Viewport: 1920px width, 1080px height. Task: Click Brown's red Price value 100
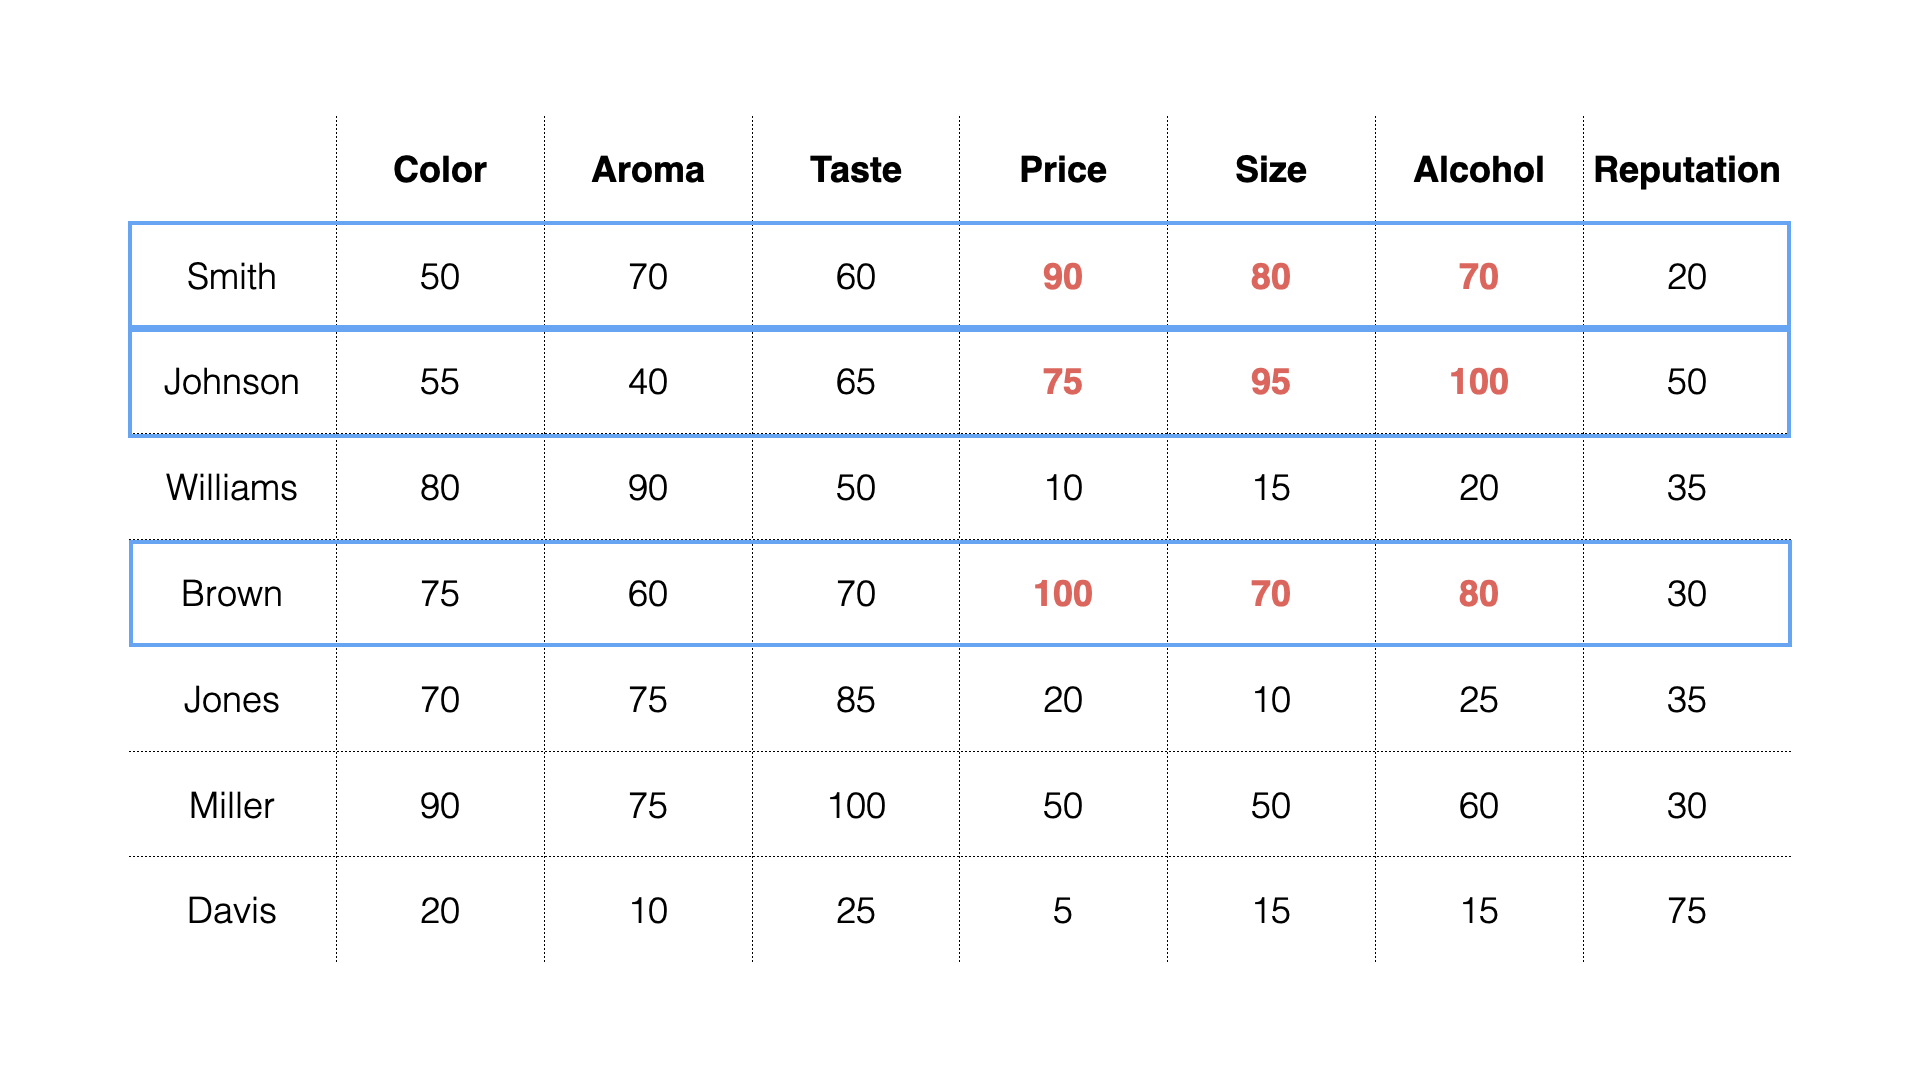pos(1063,594)
